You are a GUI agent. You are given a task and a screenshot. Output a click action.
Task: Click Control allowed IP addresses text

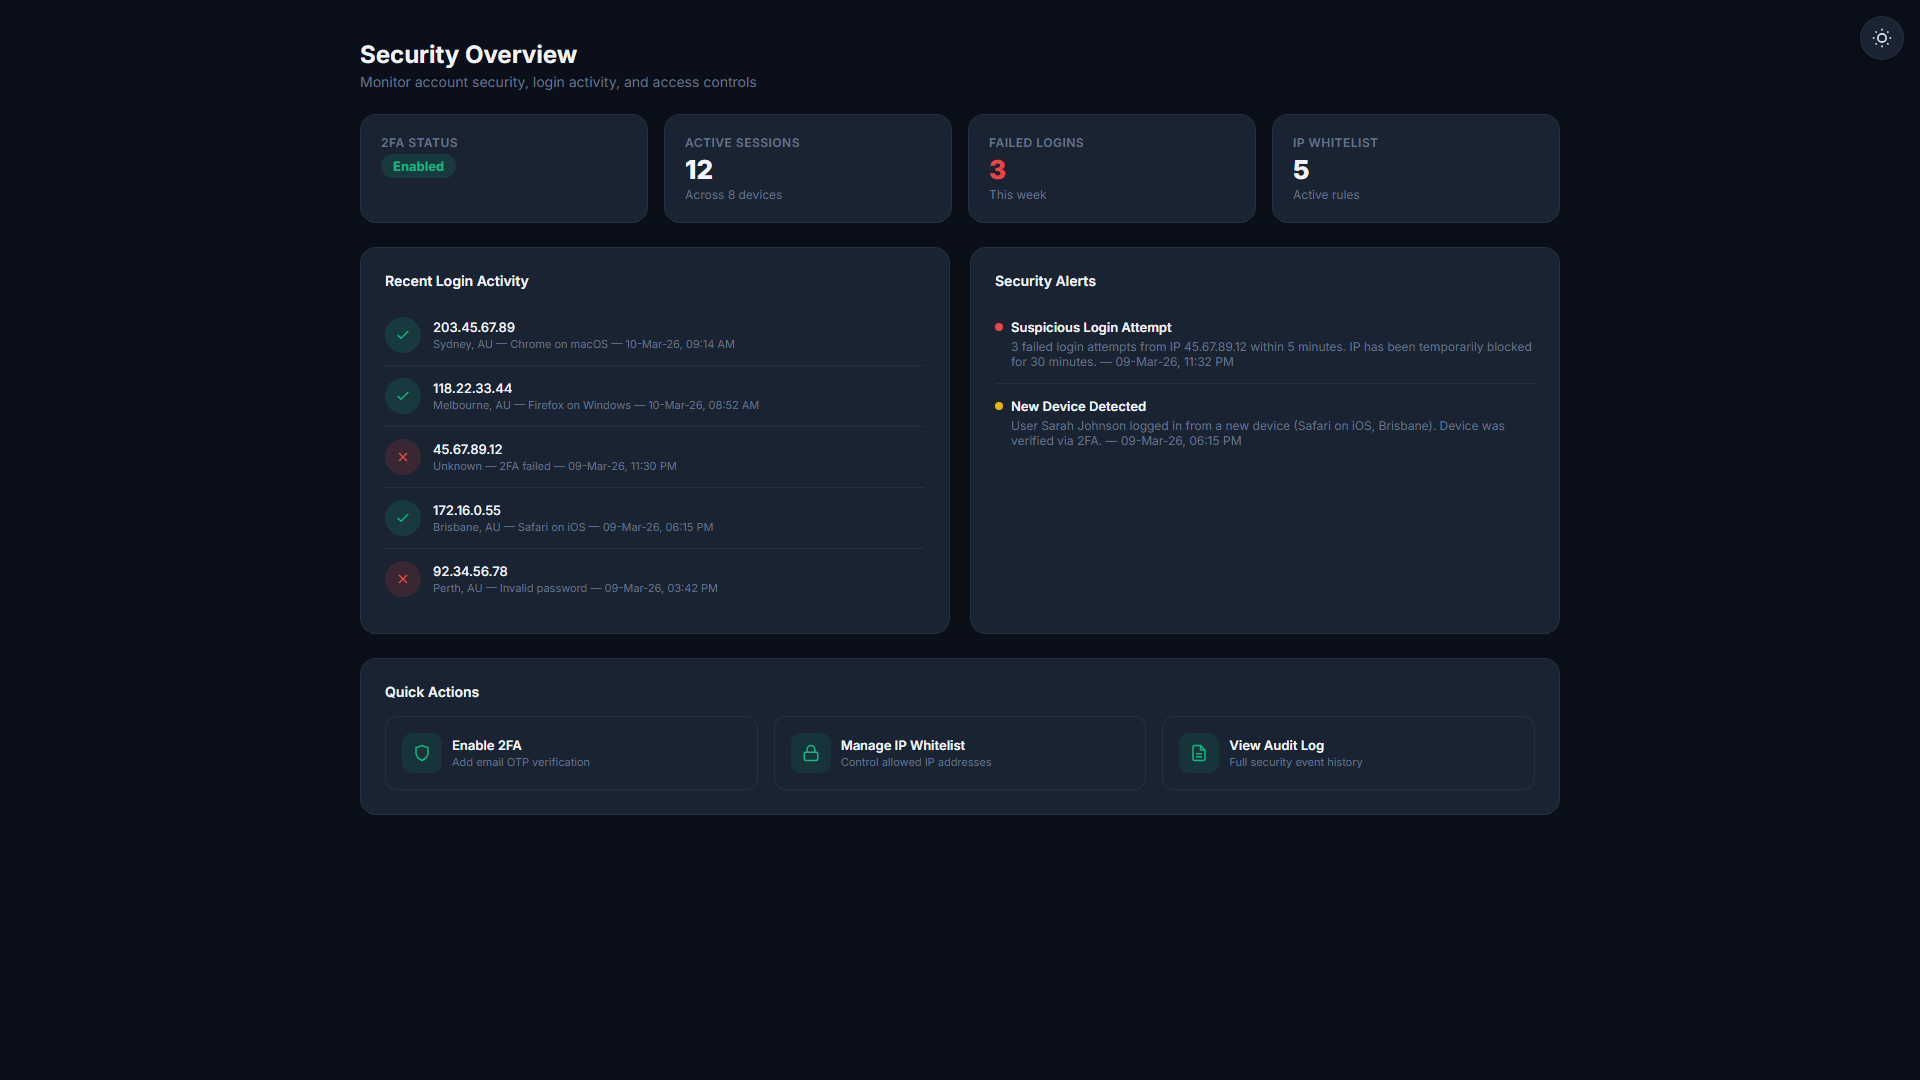(x=916, y=762)
